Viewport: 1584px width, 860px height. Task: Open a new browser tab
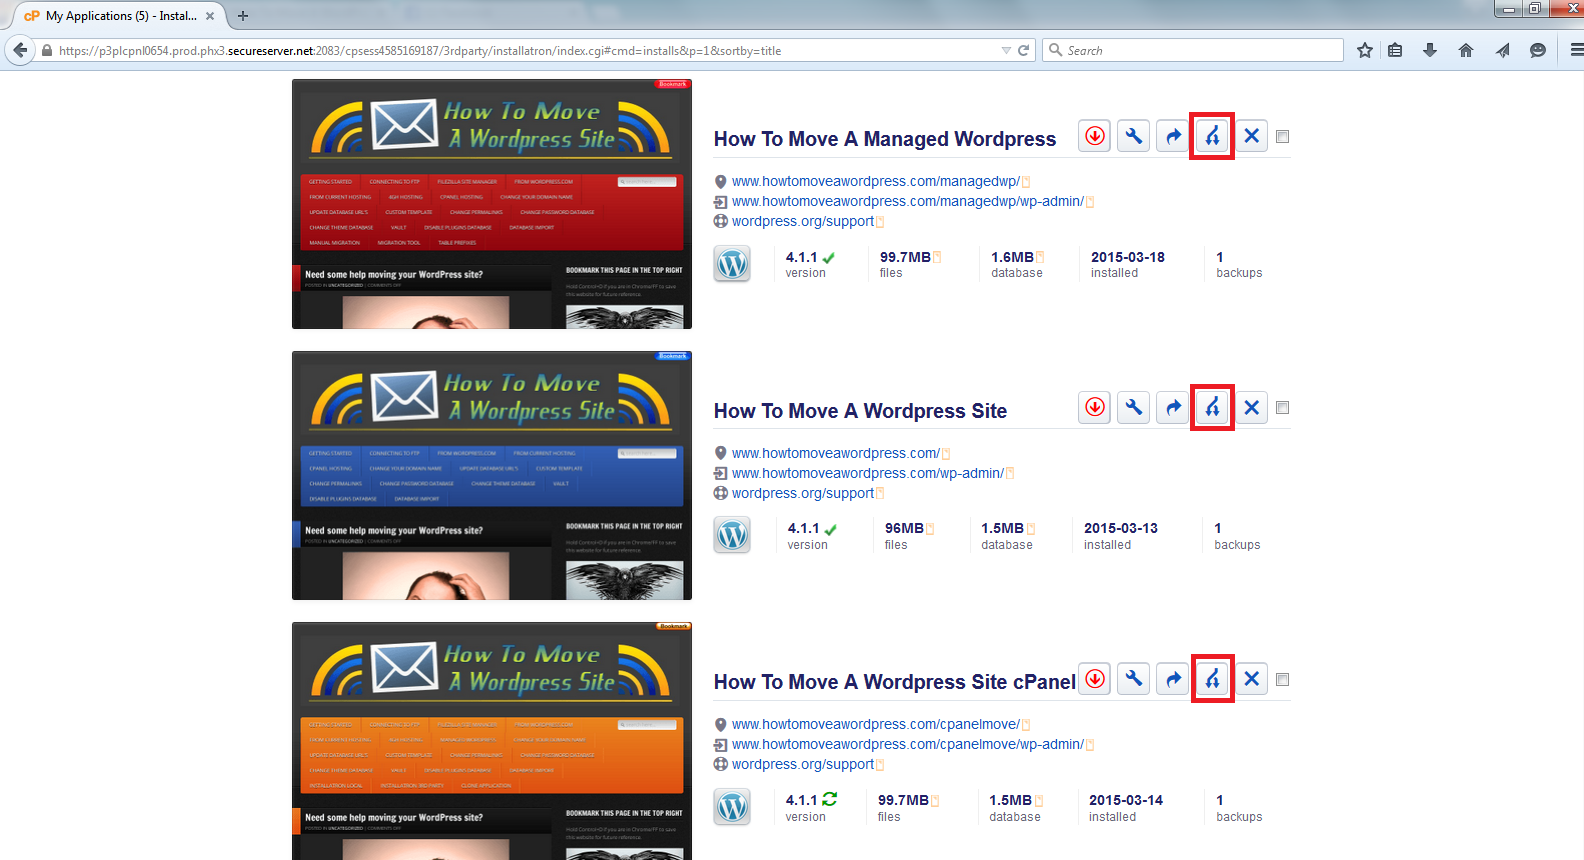coord(243,16)
